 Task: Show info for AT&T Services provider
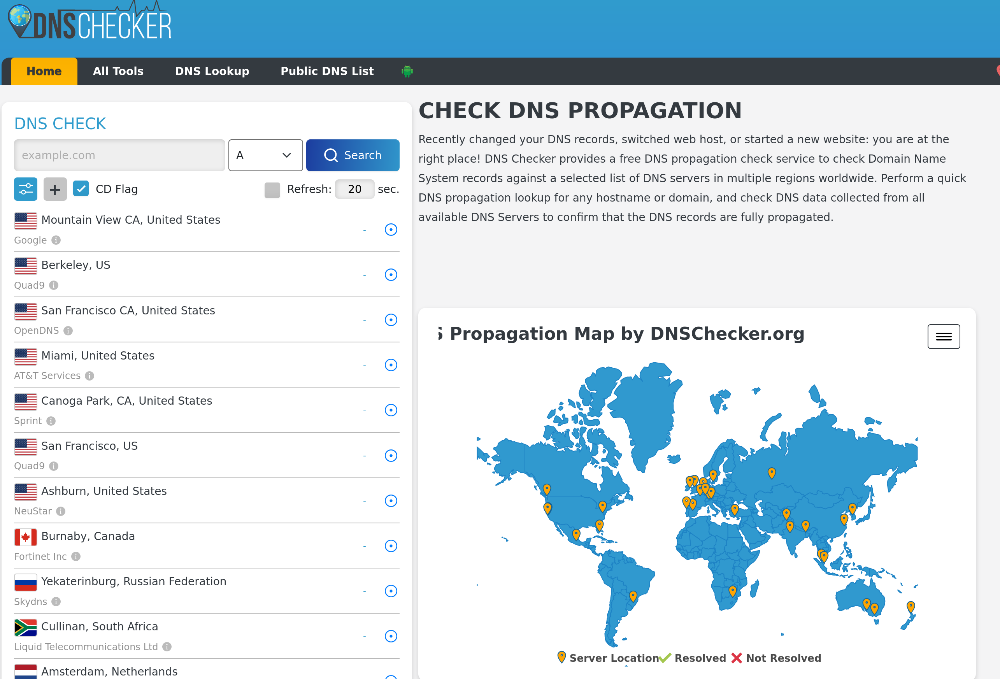(x=90, y=376)
